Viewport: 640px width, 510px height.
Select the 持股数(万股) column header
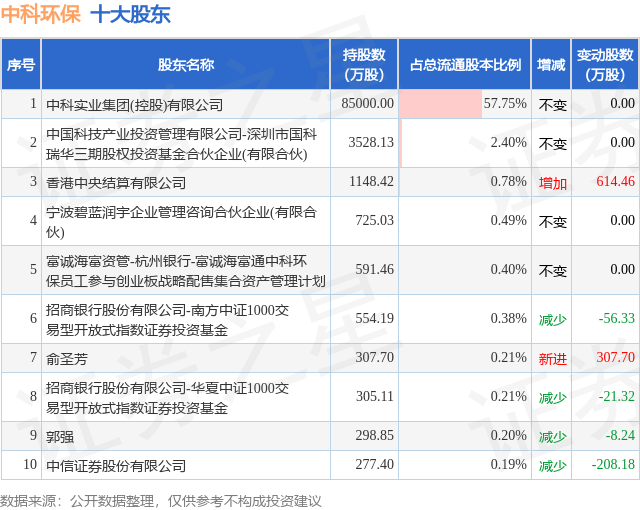click(x=364, y=64)
